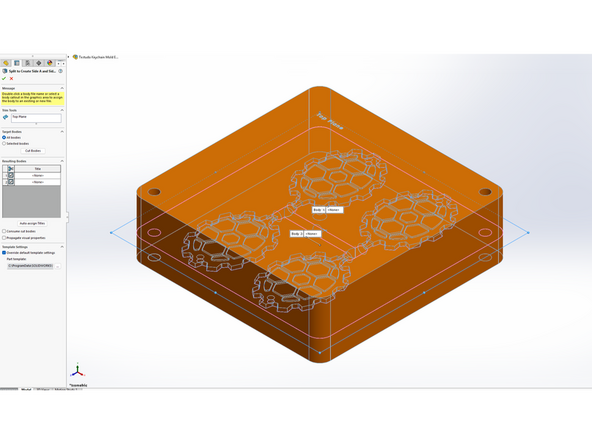This screenshot has width=592, height=444.
Task: Collapse the Resulting Bodies section
Action: click(x=62, y=161)
